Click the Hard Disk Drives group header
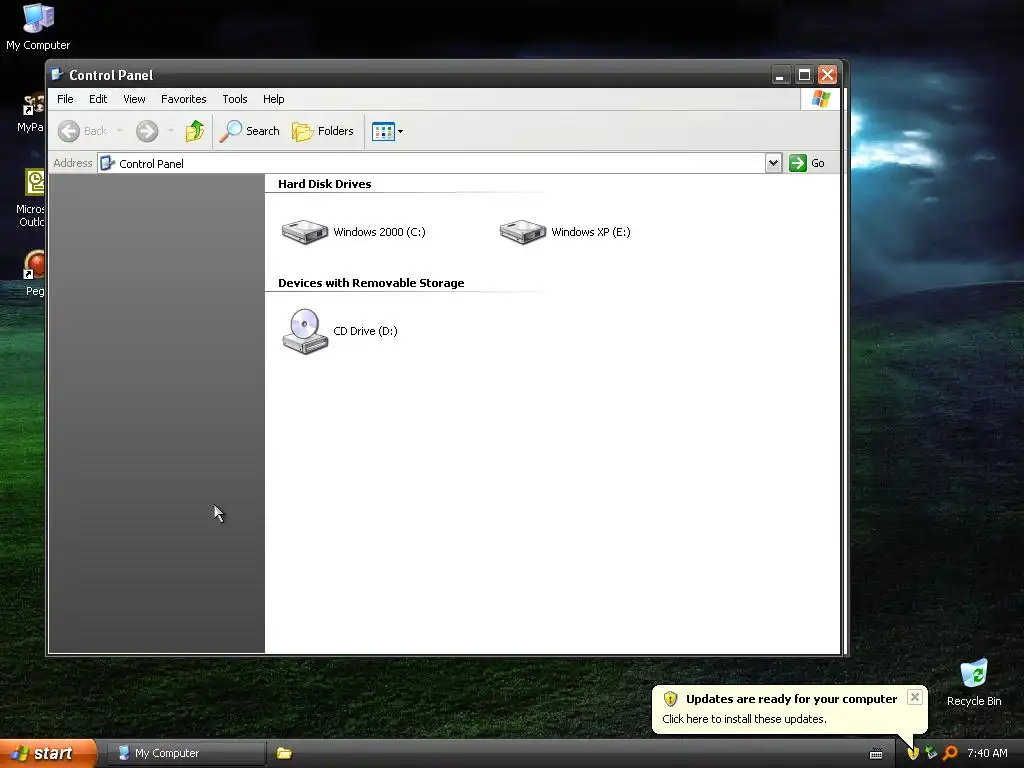 [325, 184]
